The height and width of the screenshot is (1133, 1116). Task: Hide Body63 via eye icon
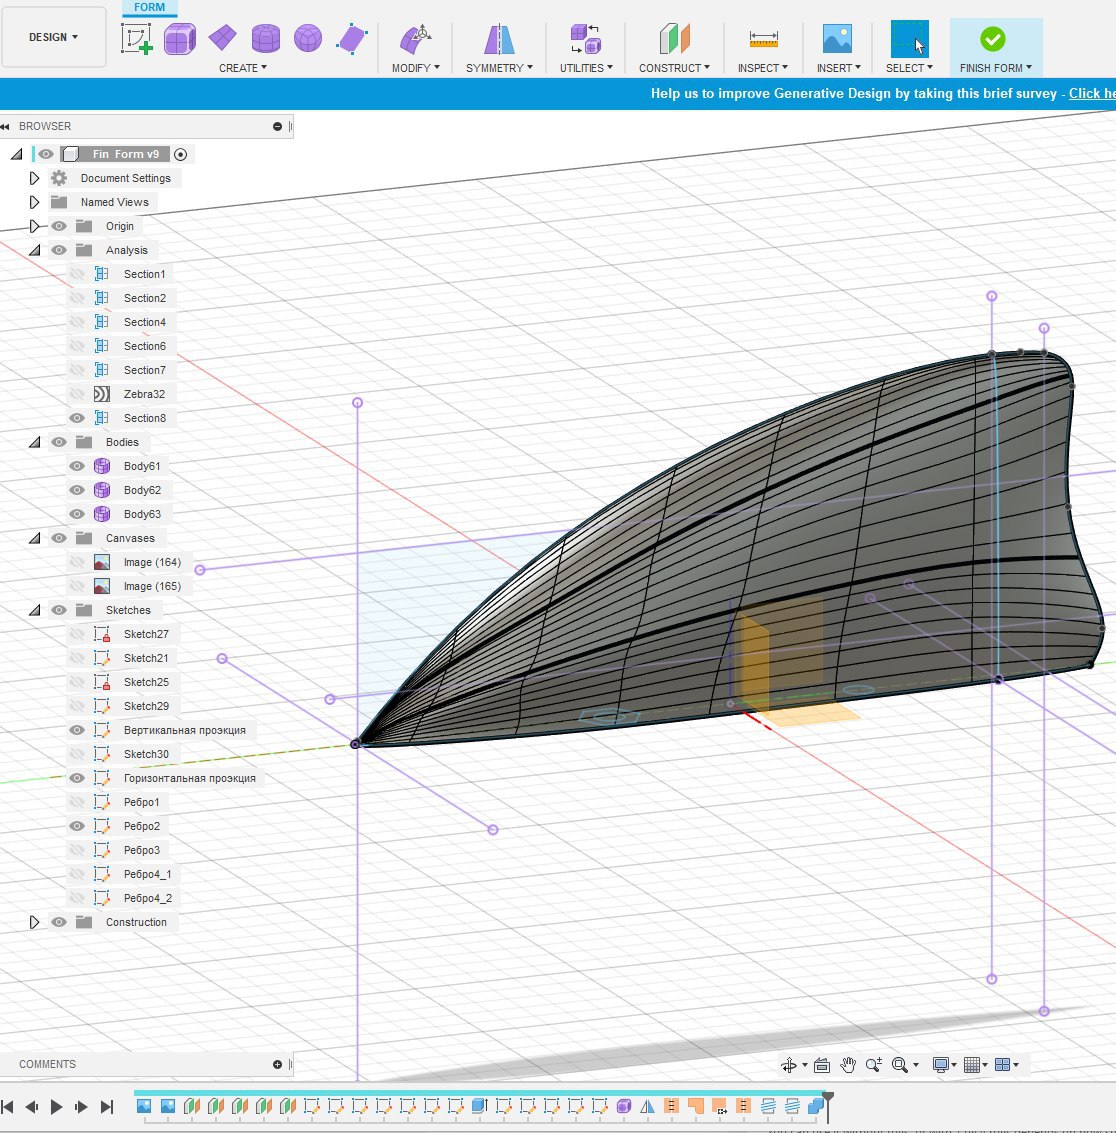77,514
